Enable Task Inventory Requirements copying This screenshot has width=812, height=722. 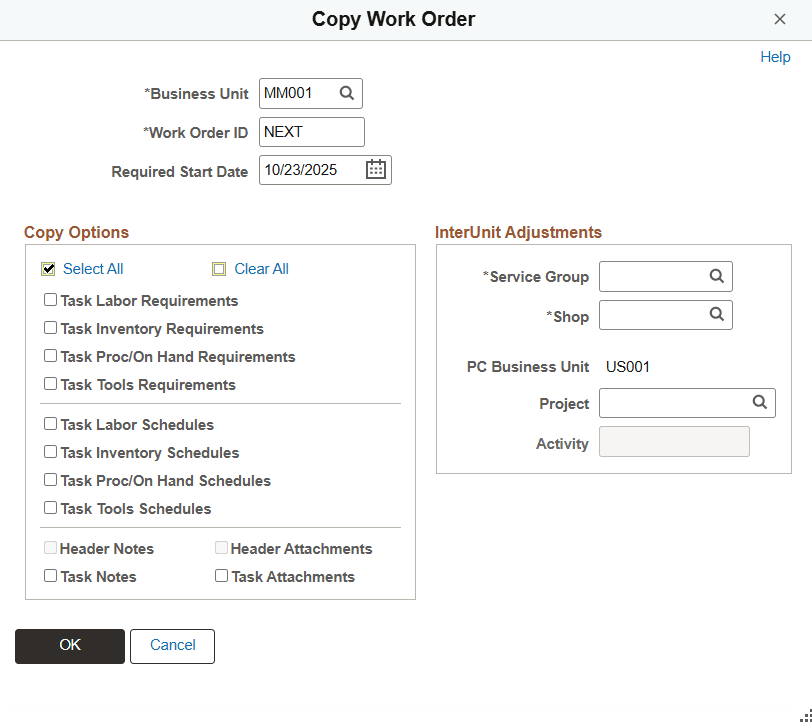[50, 328]
